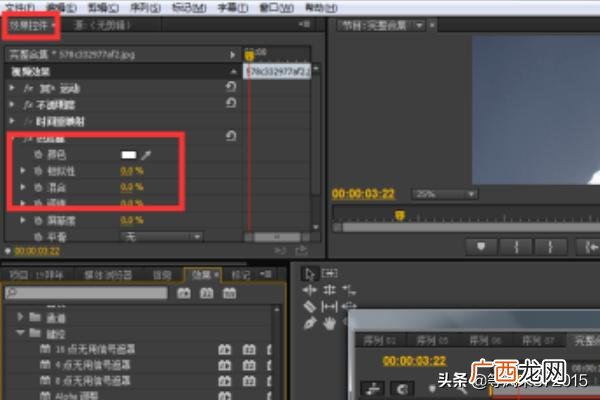
Task: Click the Program monitor grey zoom scroll bar
Action: coord(471,228)
